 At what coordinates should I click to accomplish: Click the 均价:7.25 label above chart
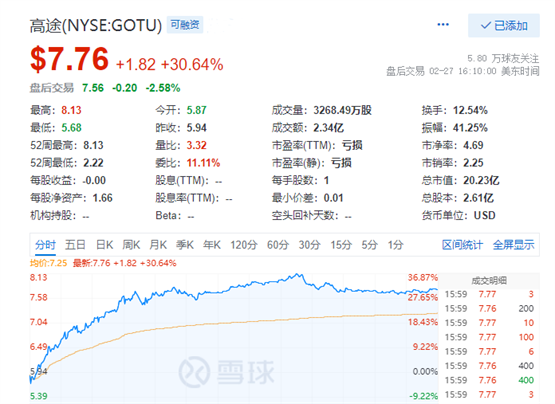point(48,263)
